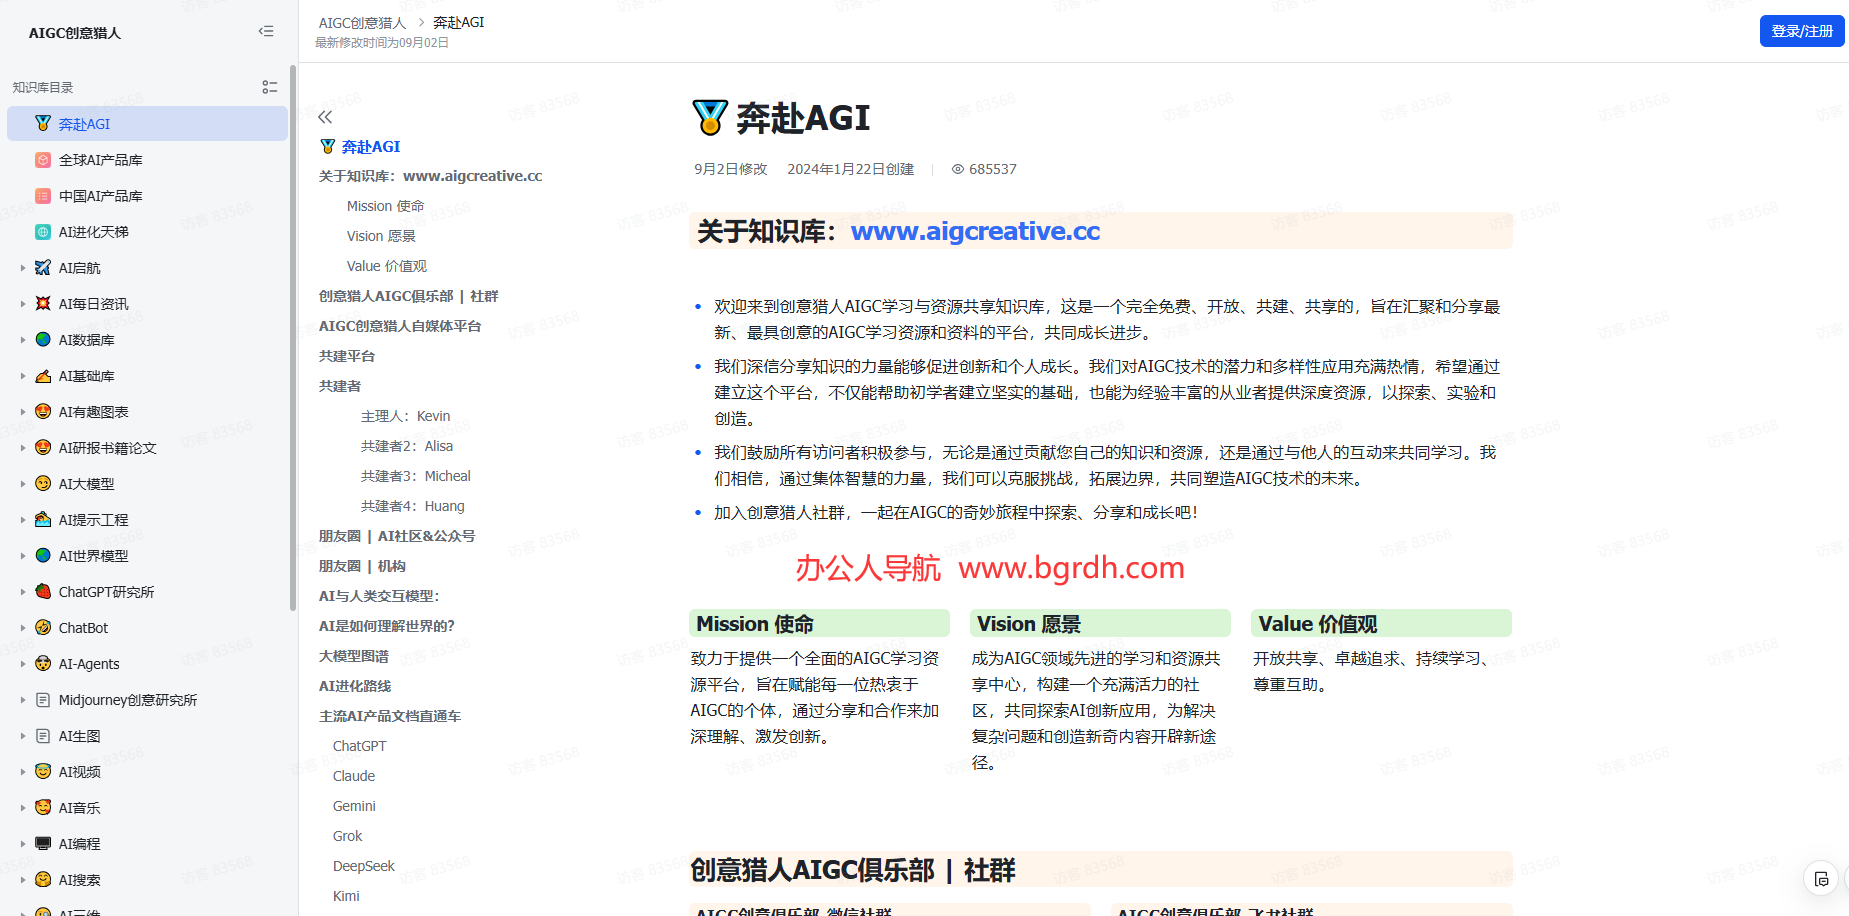Select the 全球AI产品库 cube icon
The height and width of the screenshot is (916, 1849).
tap(42, 159)
